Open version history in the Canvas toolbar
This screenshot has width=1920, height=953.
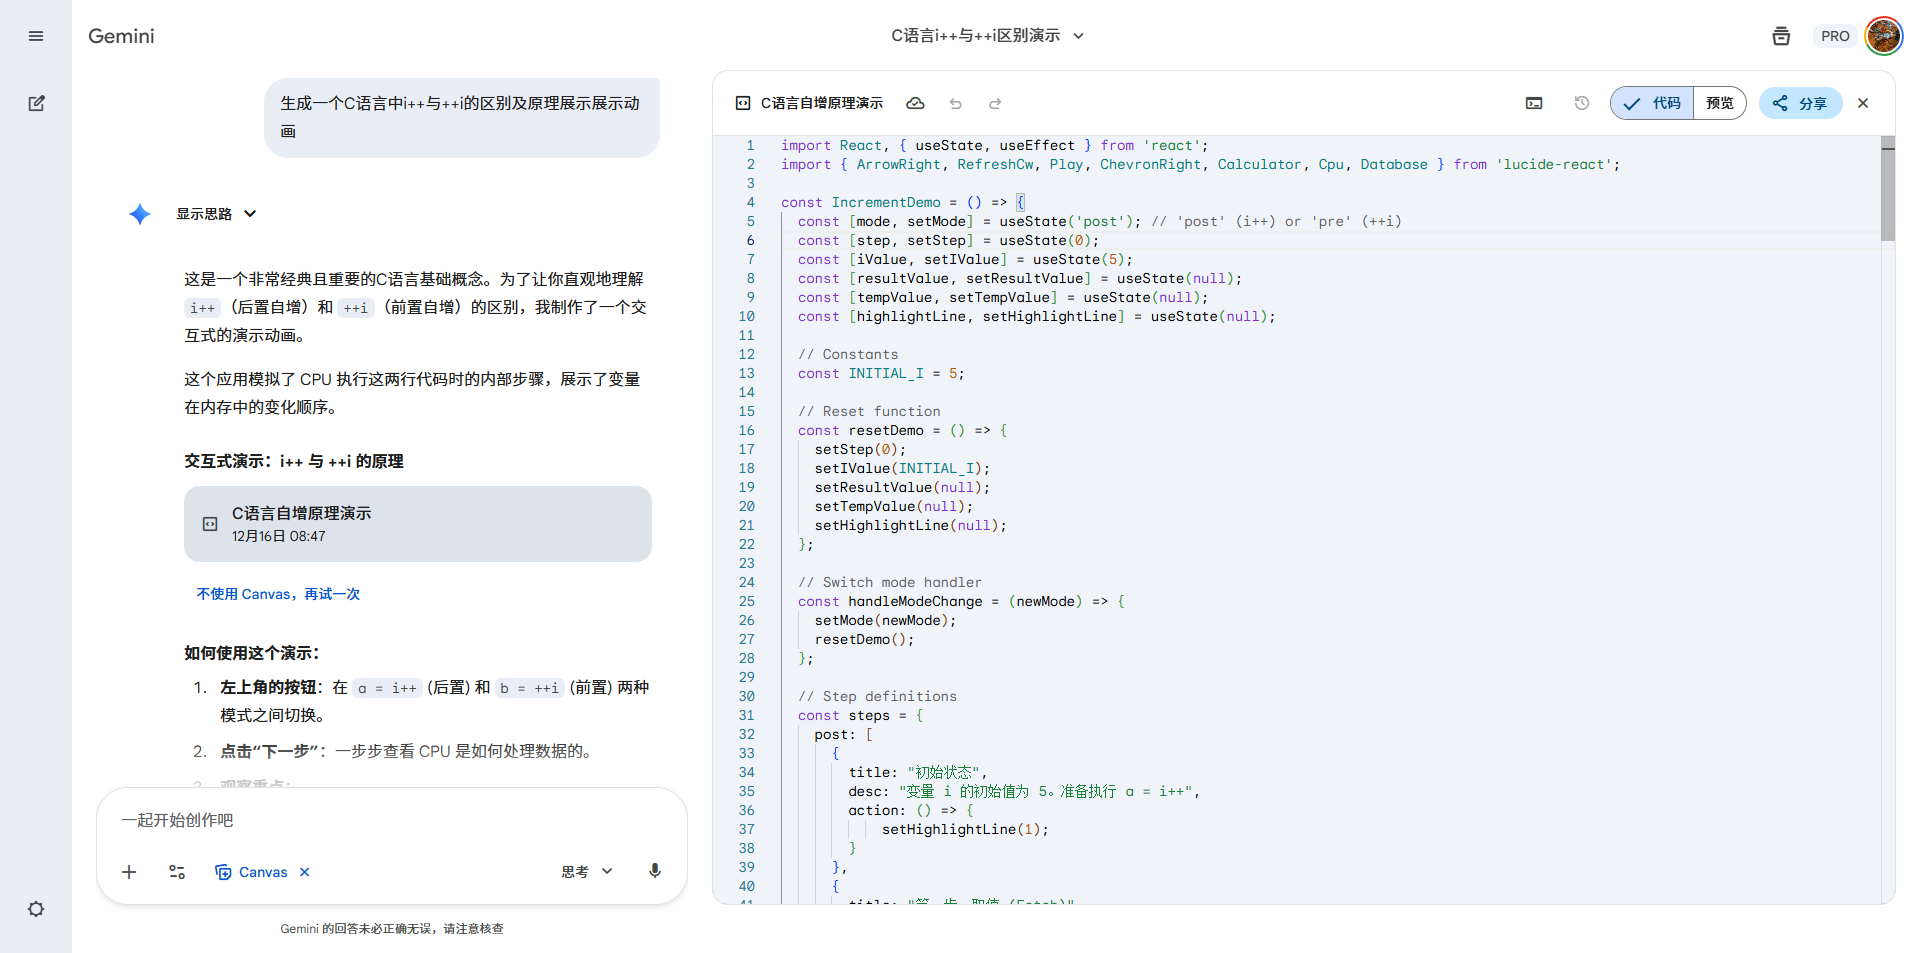(x=1580, y=103)
